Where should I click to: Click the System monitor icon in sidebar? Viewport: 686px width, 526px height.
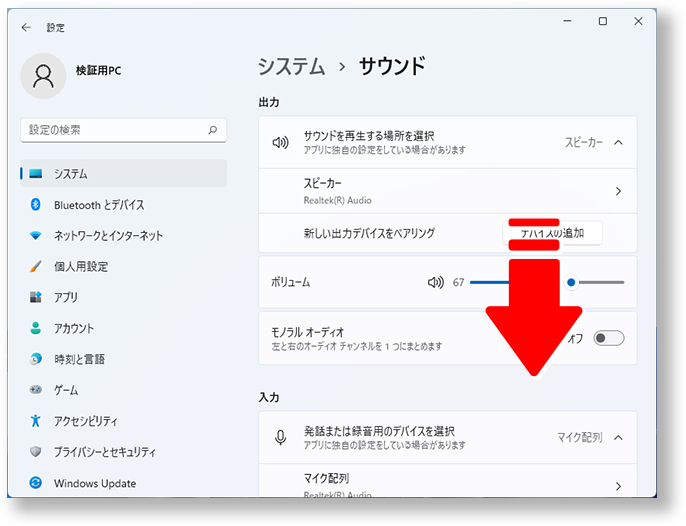pos(35,174)
